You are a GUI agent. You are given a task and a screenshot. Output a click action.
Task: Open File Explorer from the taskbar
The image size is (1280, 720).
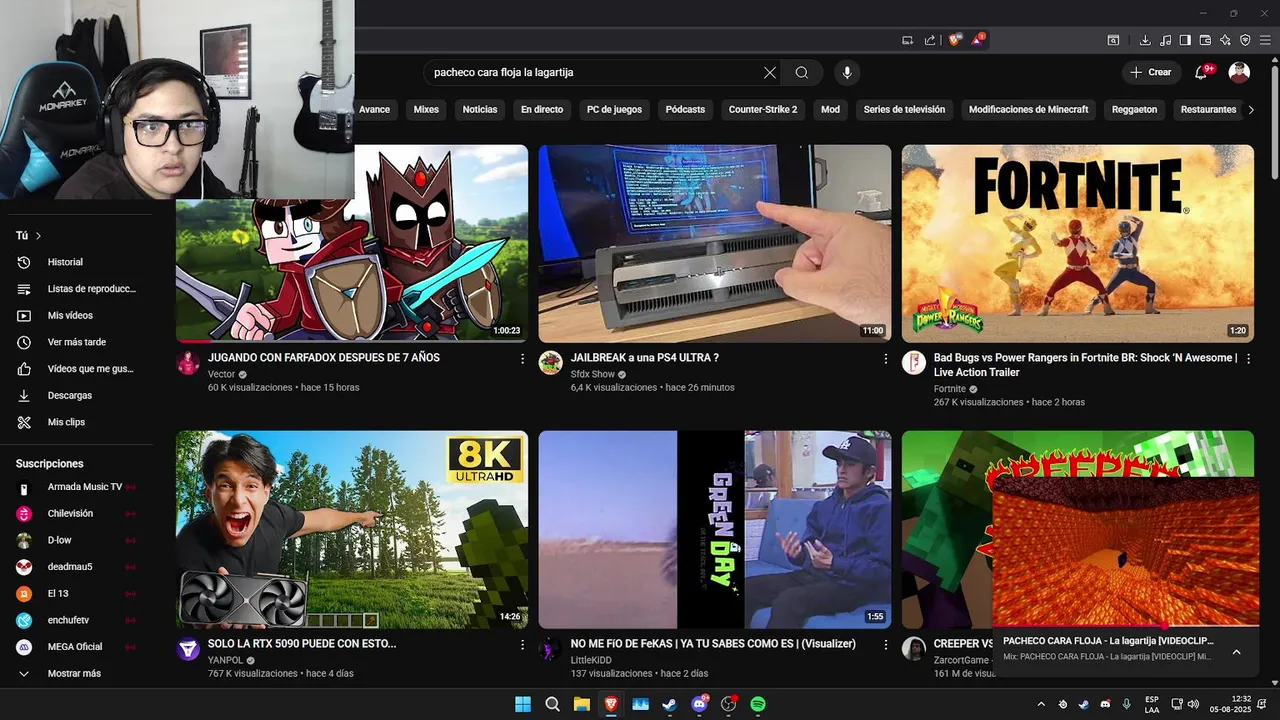pyautogui.click(x=582, y=704)
